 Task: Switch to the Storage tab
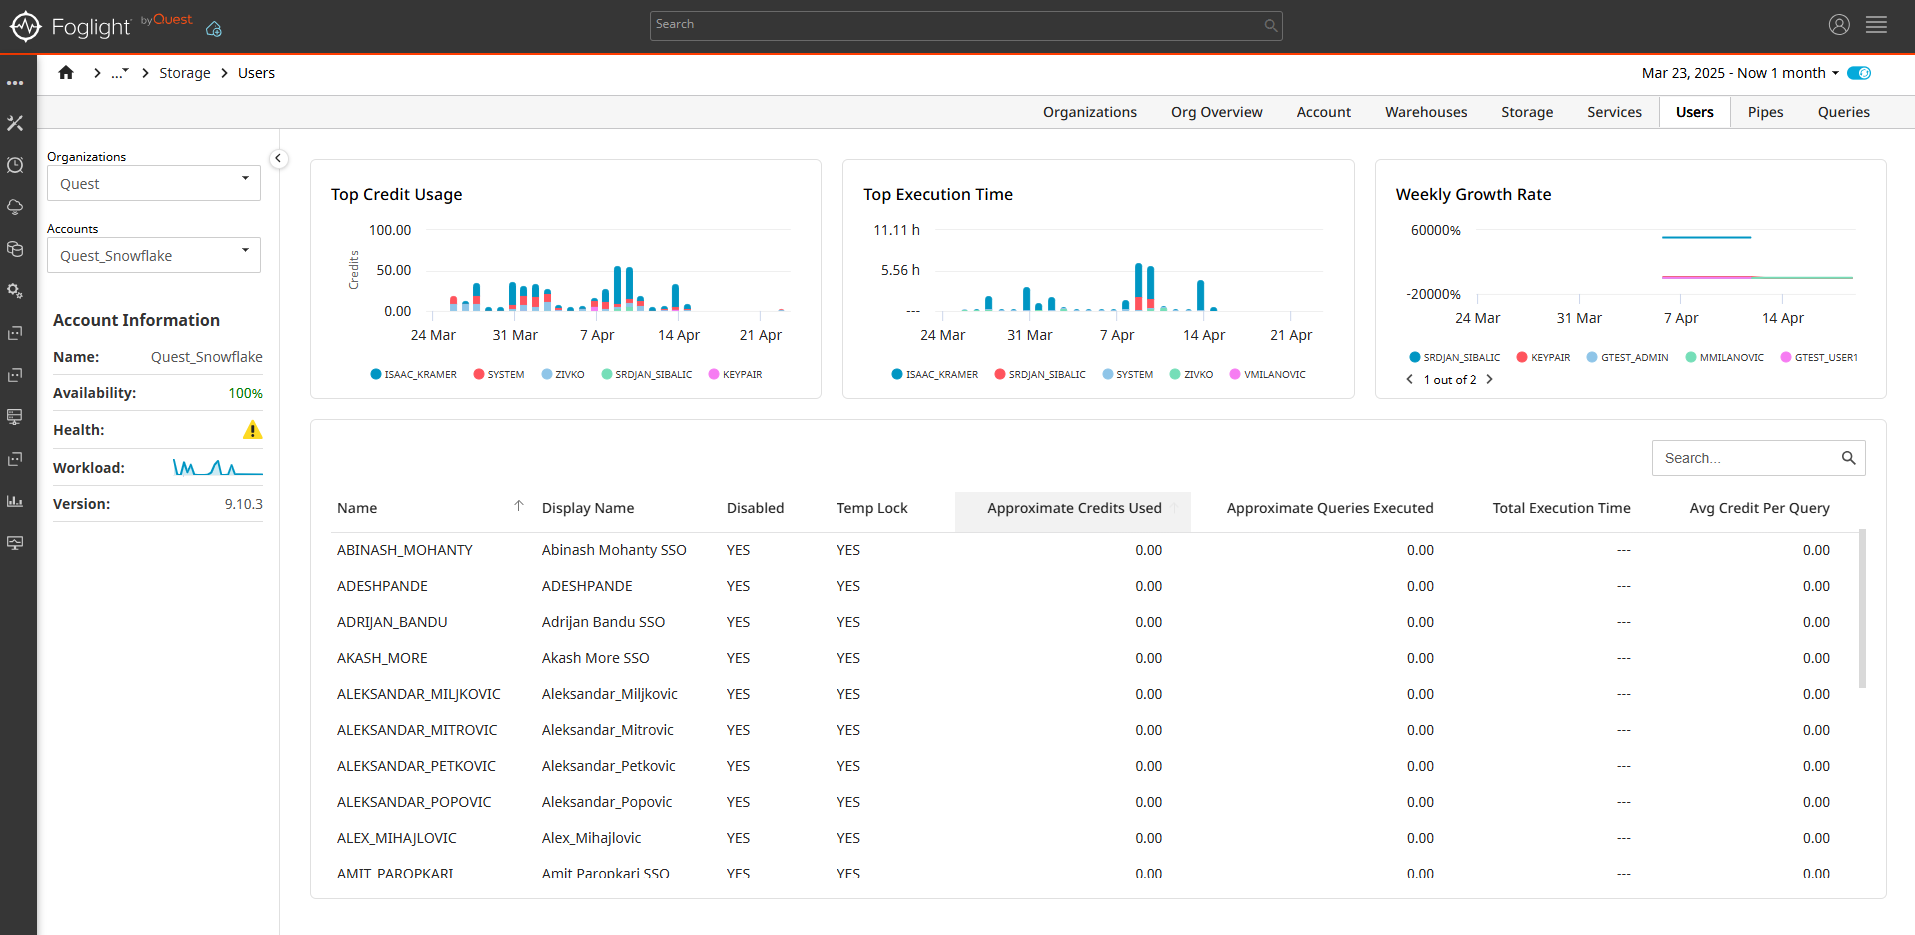click(1527, 112)
